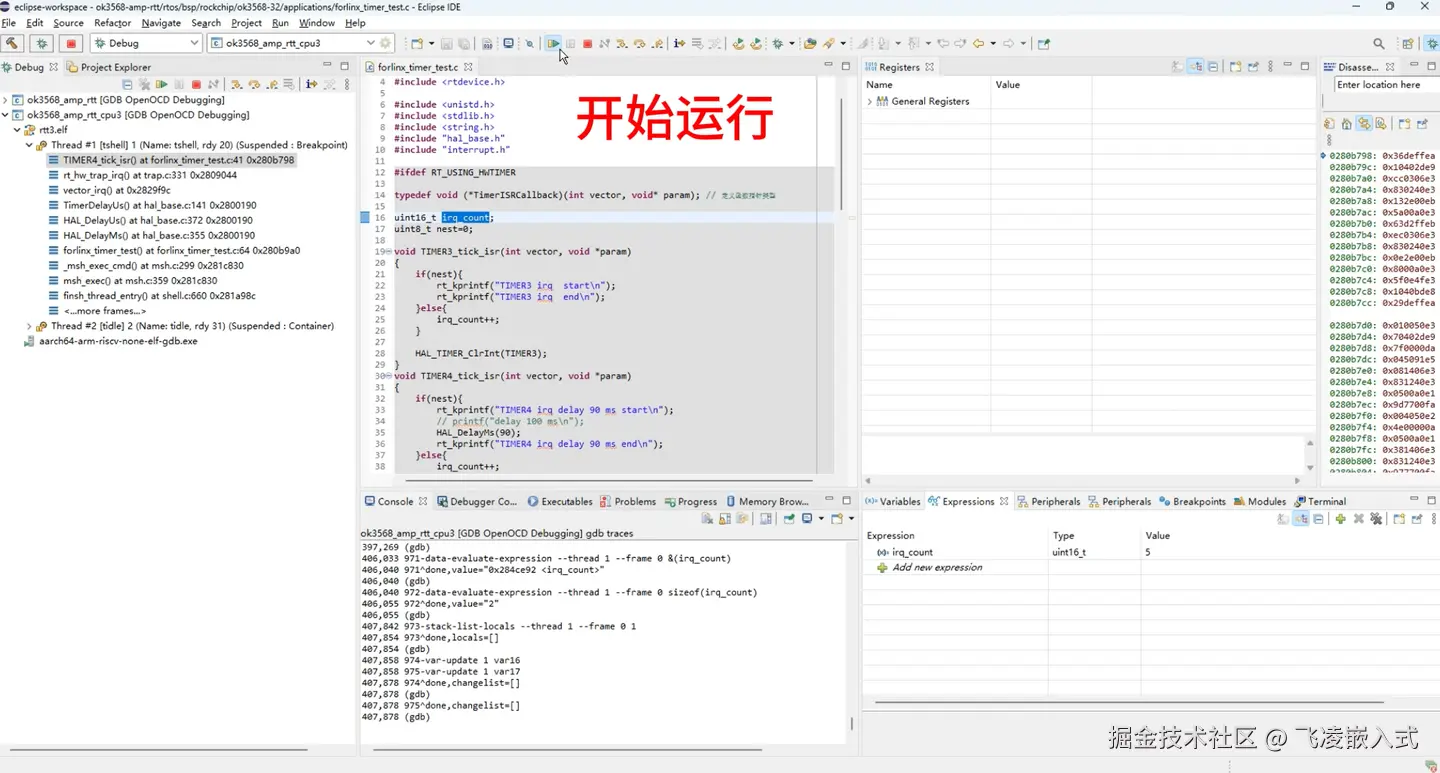Collapse Thread #1 tshell node
This screenshot has width=1440, height=773.
point(29,145)
